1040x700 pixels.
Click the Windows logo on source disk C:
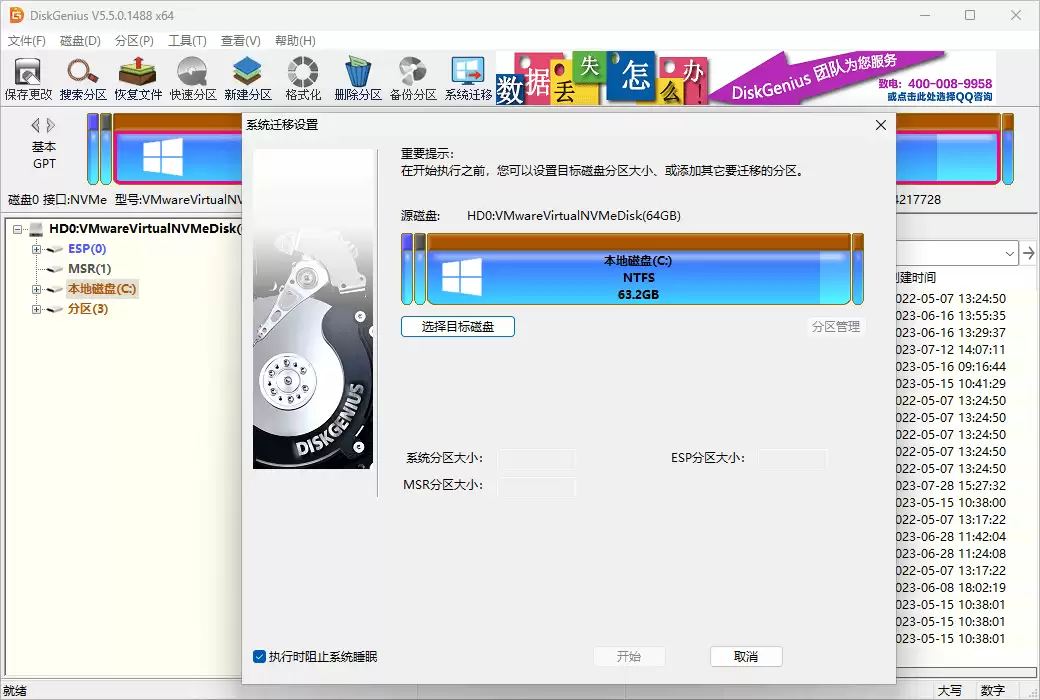point(462,277)
